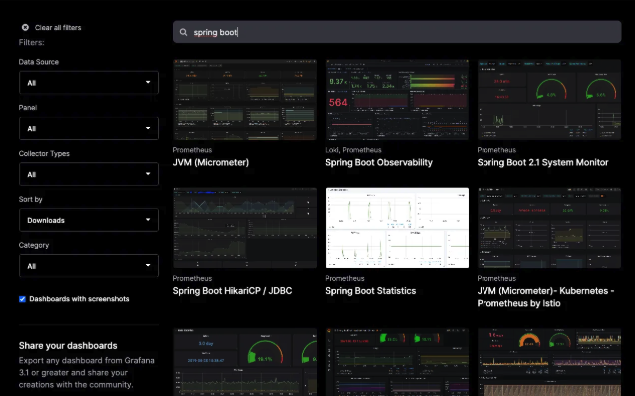Open Spring Boot HikariCP / JDBC thumbnail
This screenshot has width=635, height=396.
pos(245,228)
